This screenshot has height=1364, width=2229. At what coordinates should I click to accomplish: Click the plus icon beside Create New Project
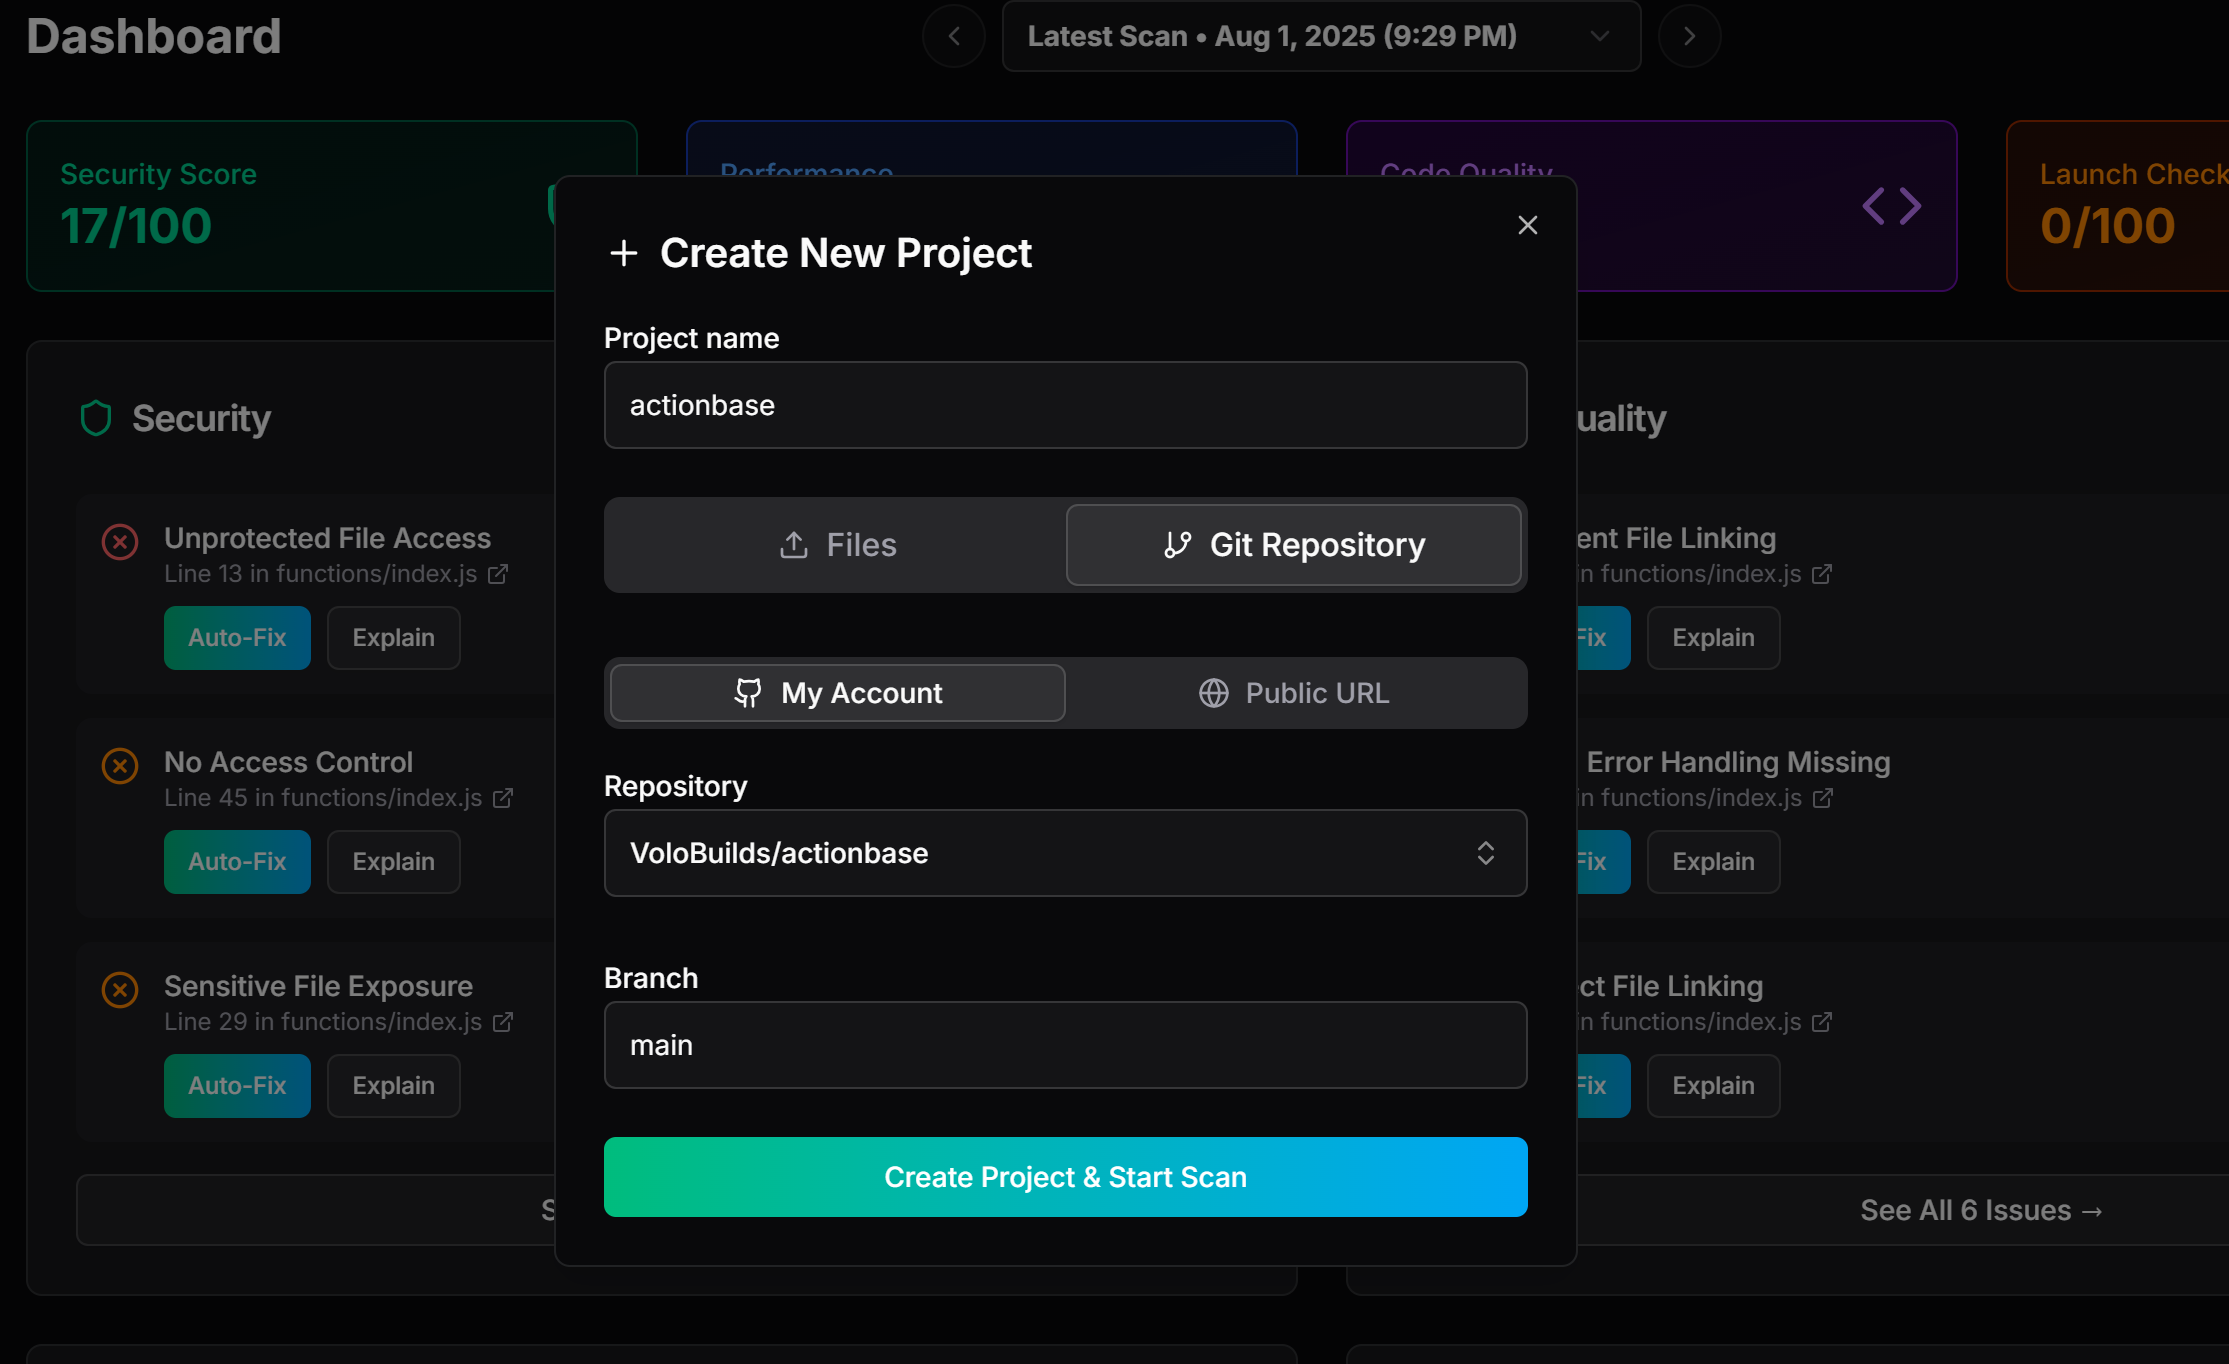624,253
